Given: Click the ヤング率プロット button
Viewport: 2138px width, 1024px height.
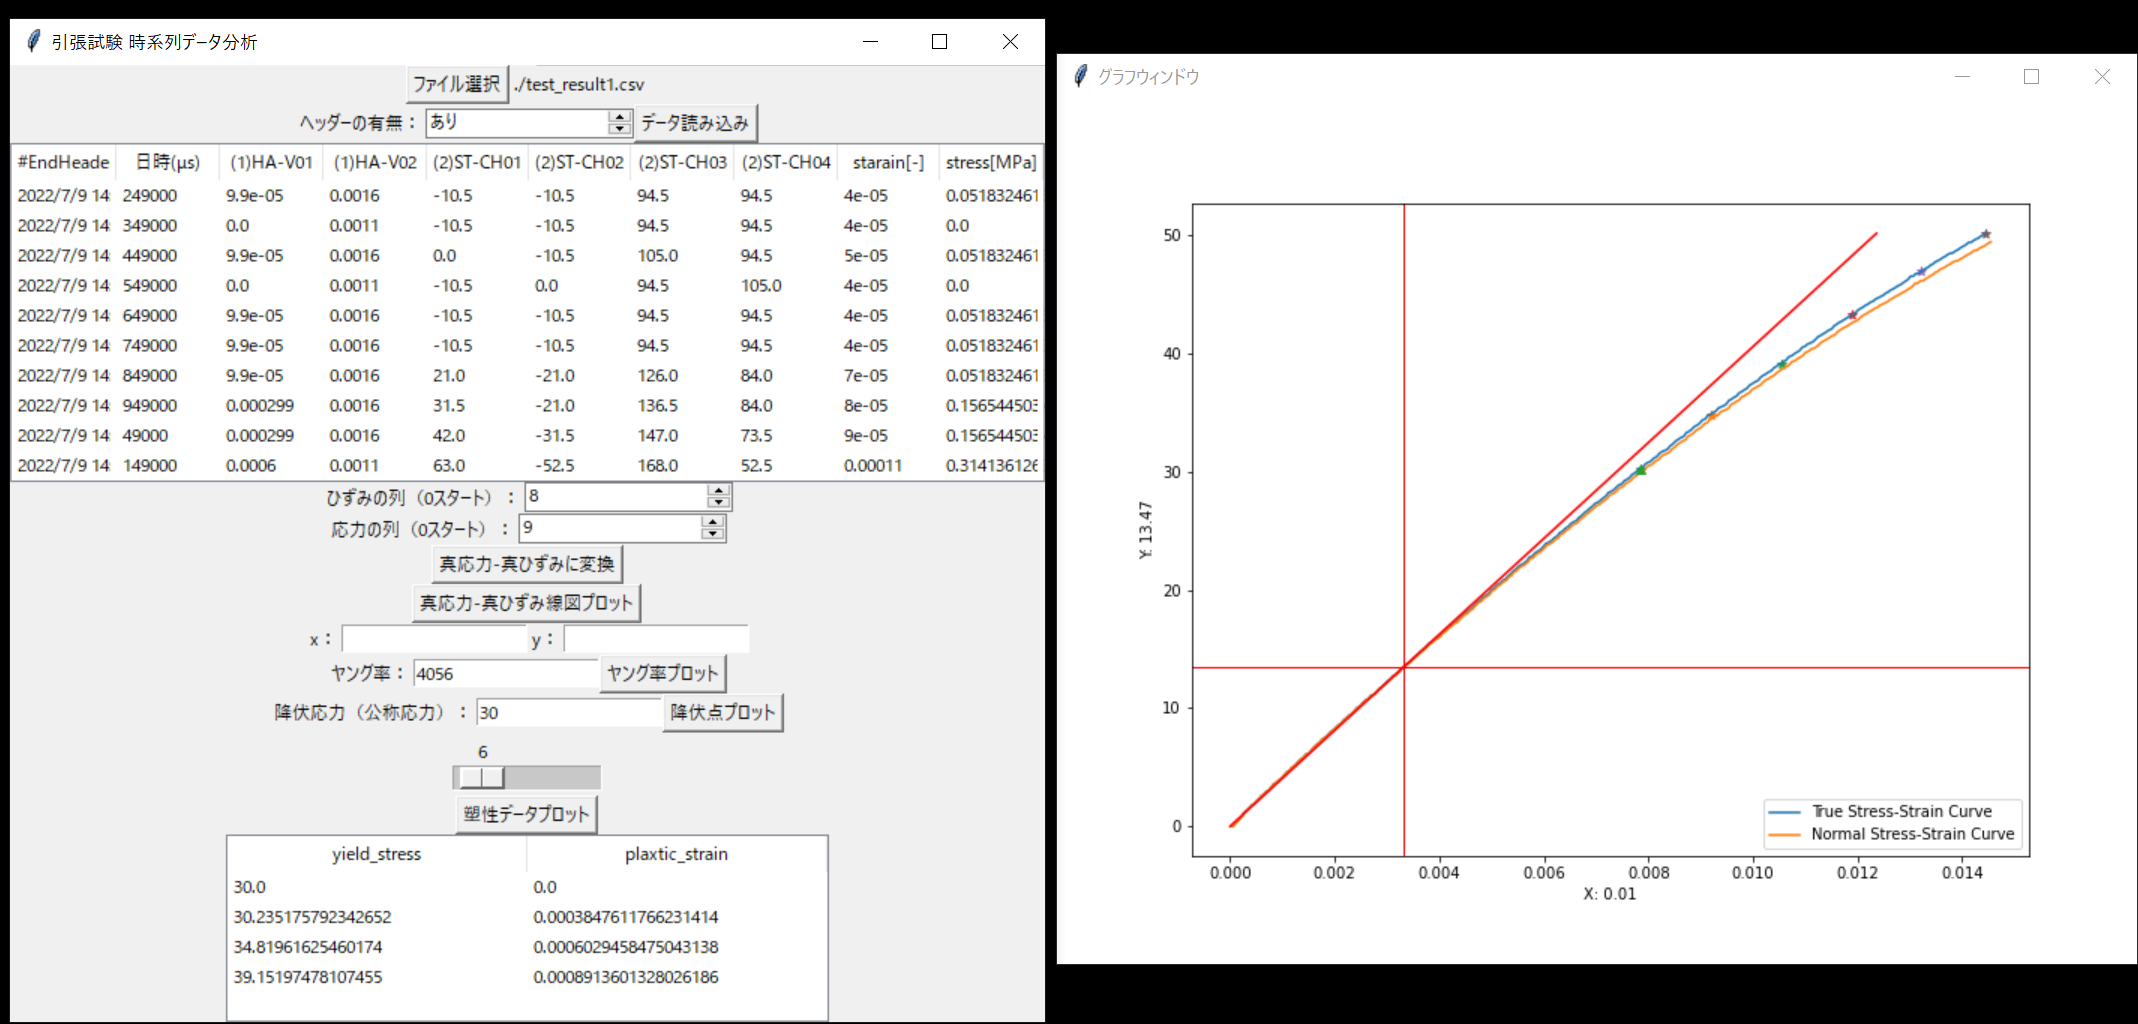Looking at the screenshot, I should click(x=662, y=673).
